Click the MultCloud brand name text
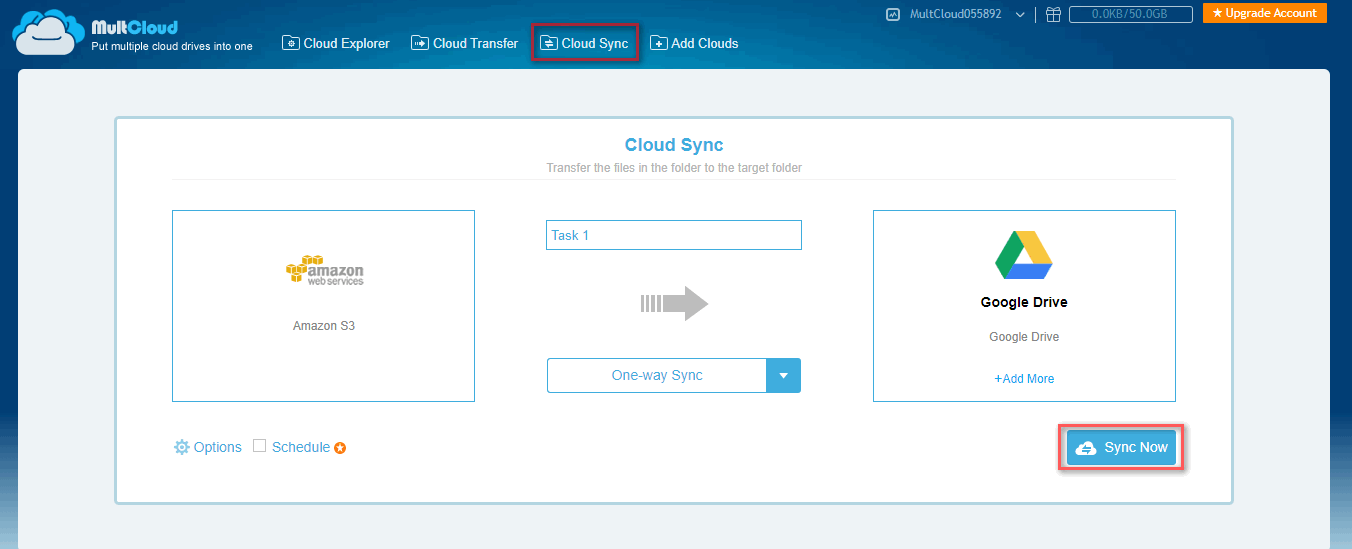This screenshot has width=1352, height=549. [134, 27]
